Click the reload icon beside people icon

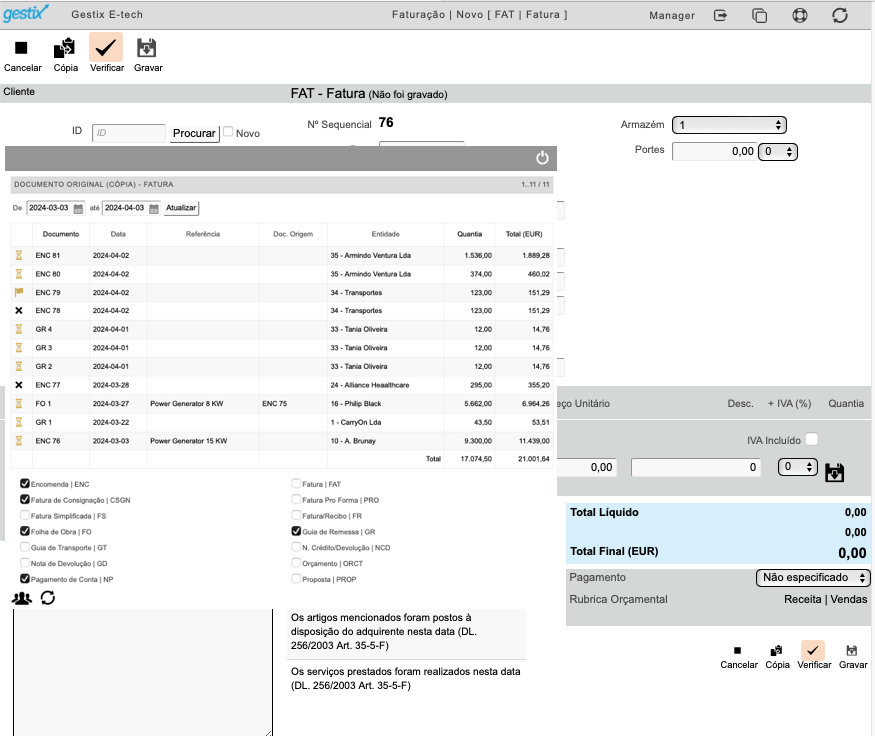(x=48, y=598)
